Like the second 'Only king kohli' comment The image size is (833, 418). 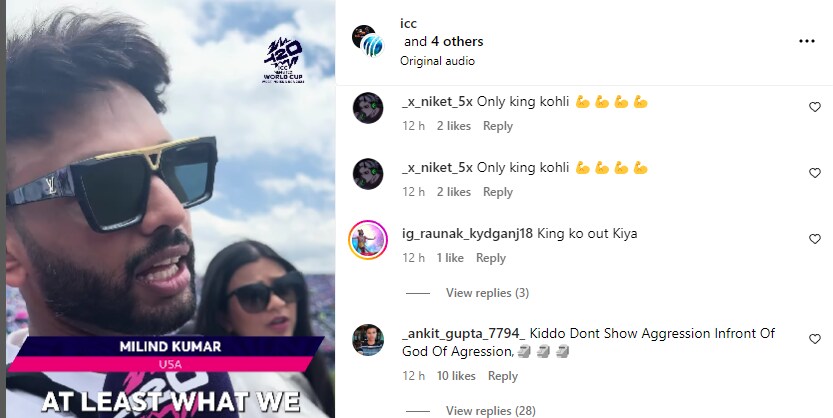pos(814,173)
